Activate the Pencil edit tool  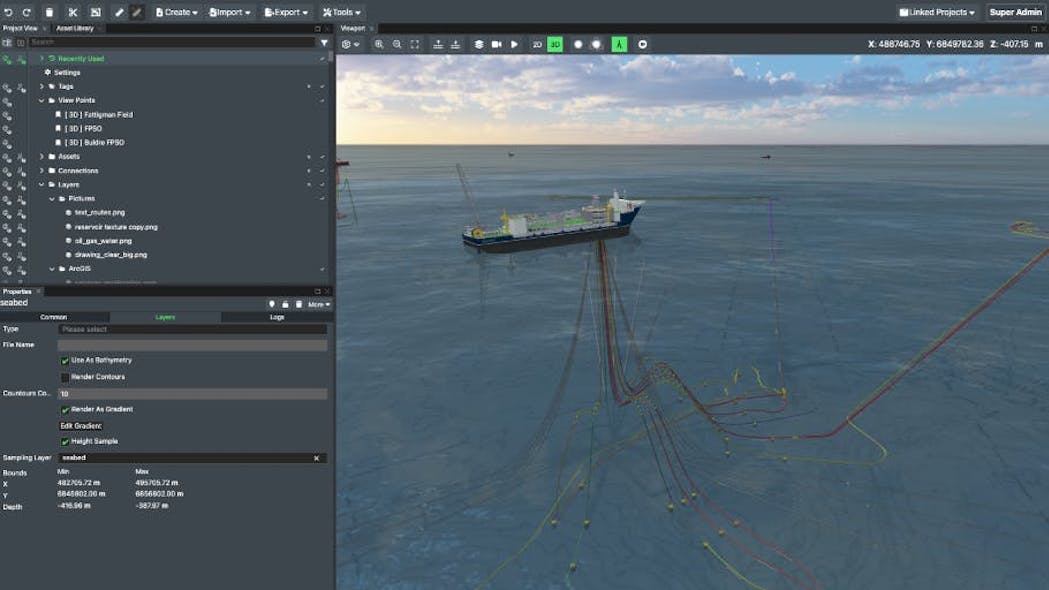tap(120, 12)
